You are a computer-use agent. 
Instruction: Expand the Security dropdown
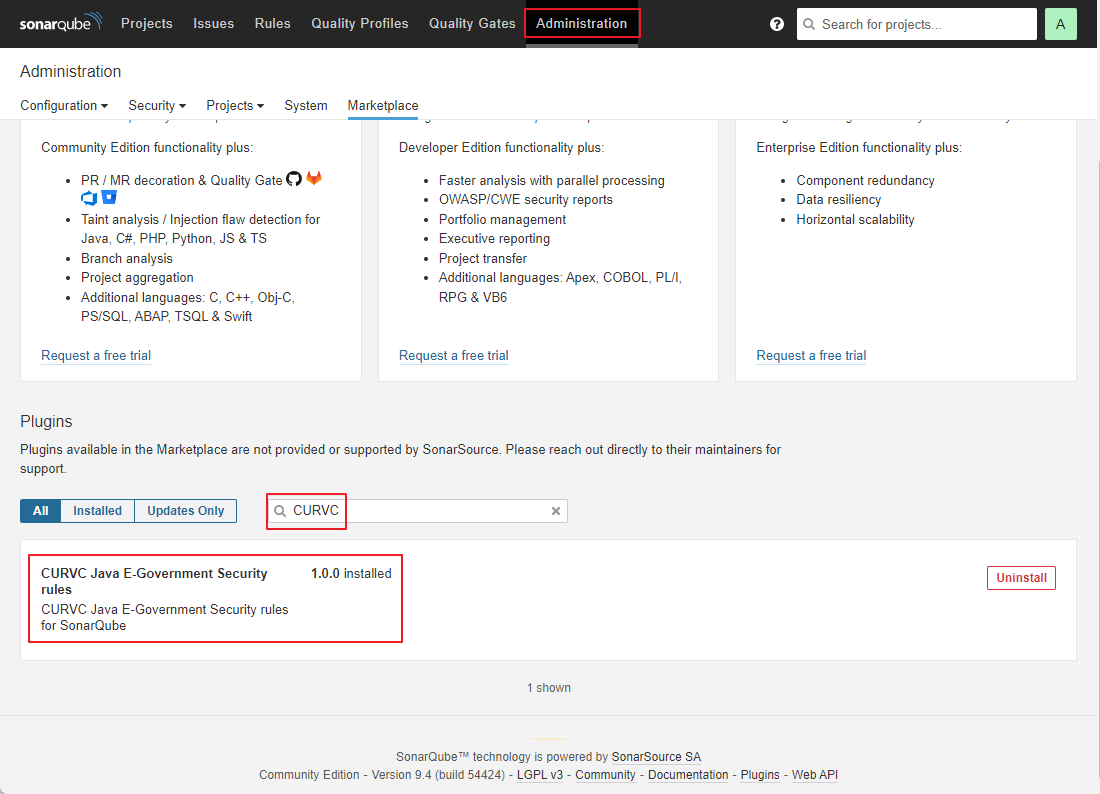coord(157,105)
